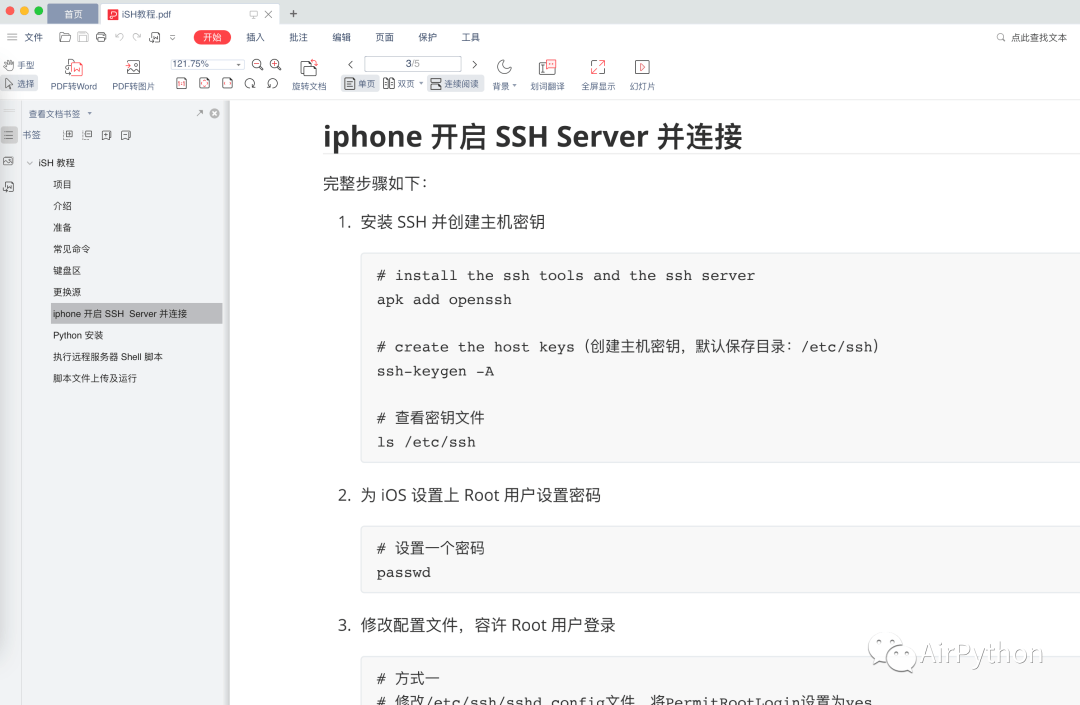Close the bookmark side panel
The width and height of the screenshot is (1080, 705).
click(x=215, y=113)
